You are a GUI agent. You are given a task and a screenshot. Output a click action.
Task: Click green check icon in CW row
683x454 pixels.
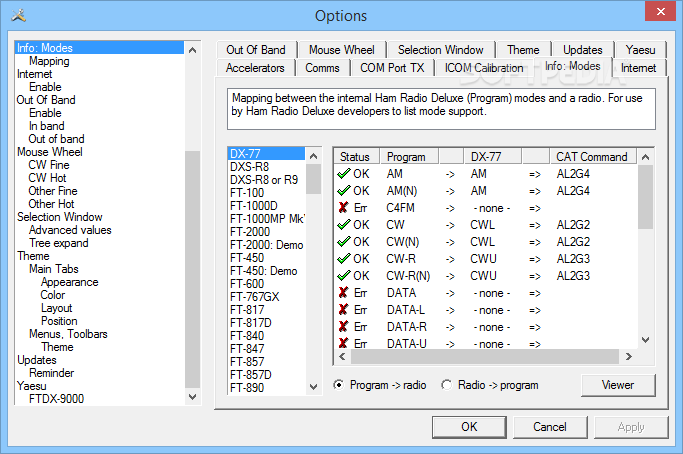[x=344, y=225]
